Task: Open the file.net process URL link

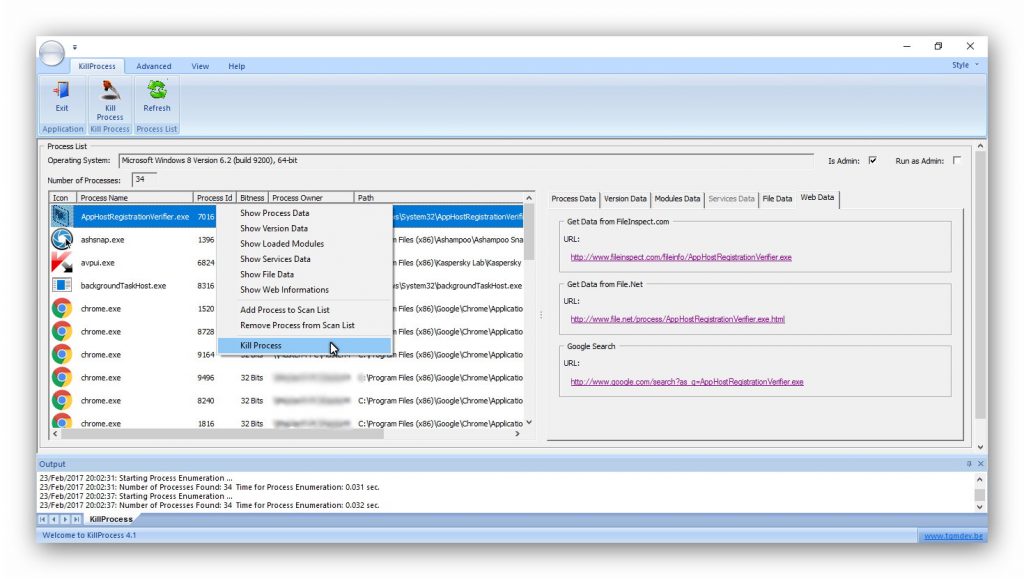Action: (x=678, y=319)
